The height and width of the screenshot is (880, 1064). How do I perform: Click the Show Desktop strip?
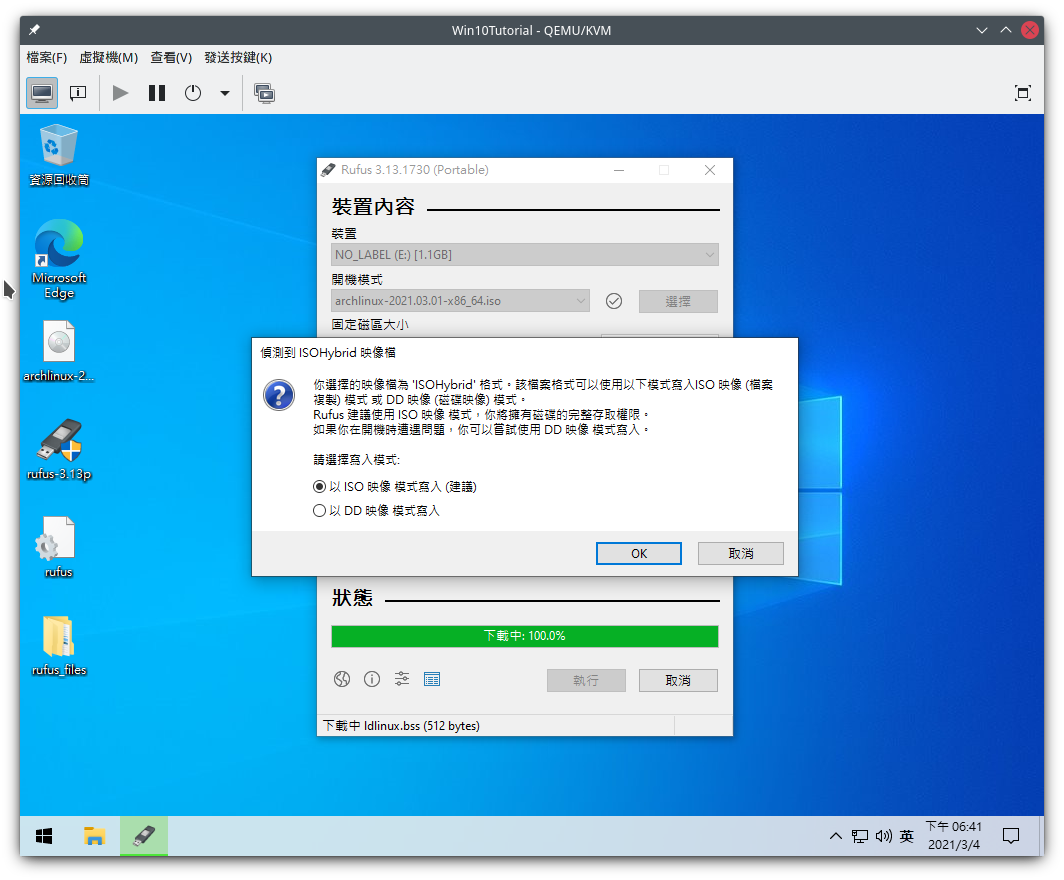tap(1041, 837)
